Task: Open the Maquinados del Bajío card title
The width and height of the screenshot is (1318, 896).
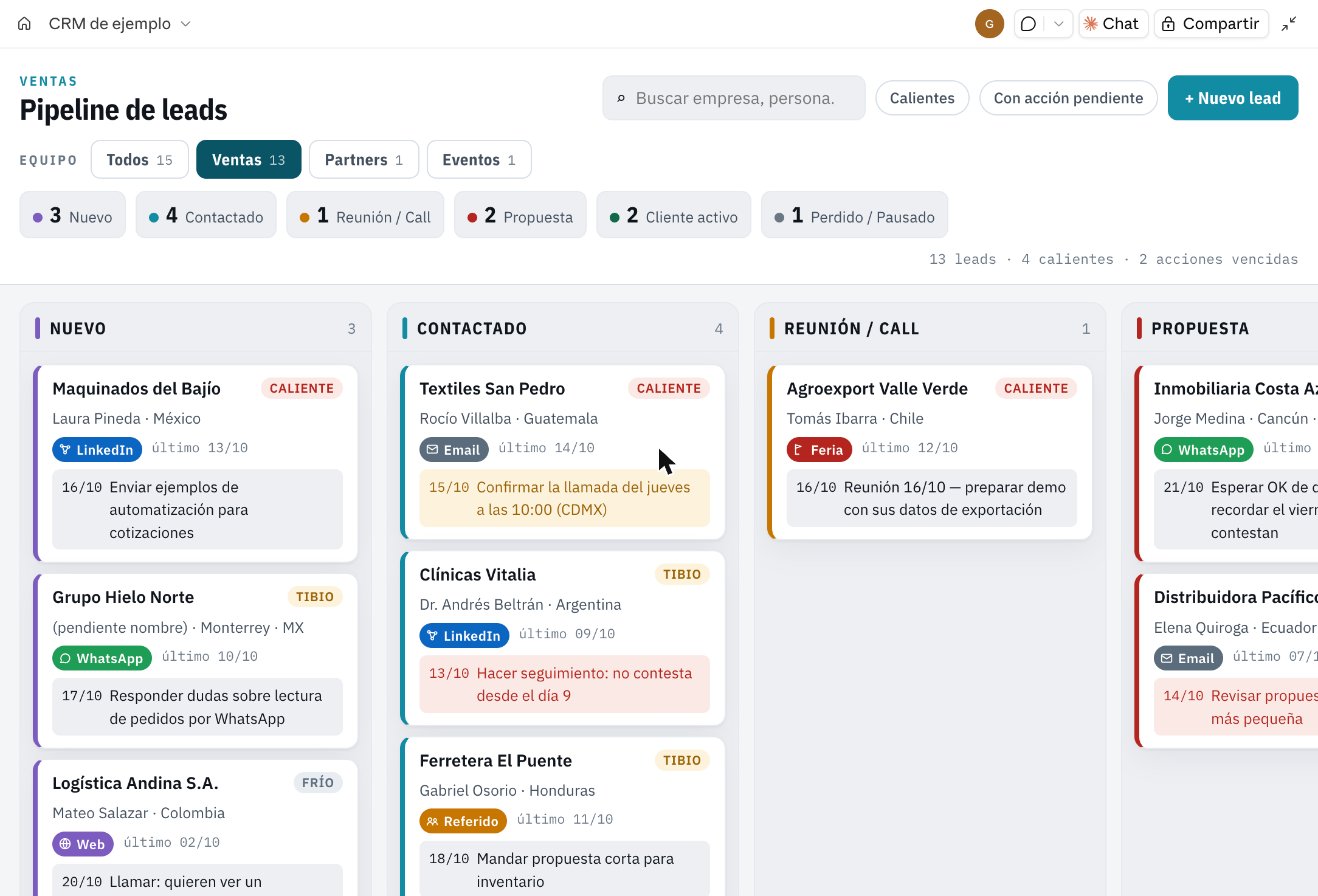Action: [136, 388]
